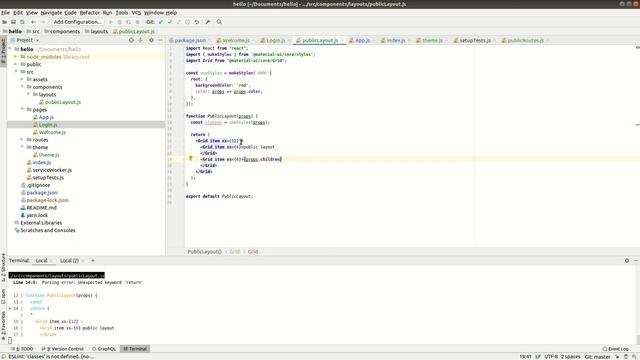Select yarn.lock in project tree
This screenshot has width=640, height=360.
coord(37,215)
